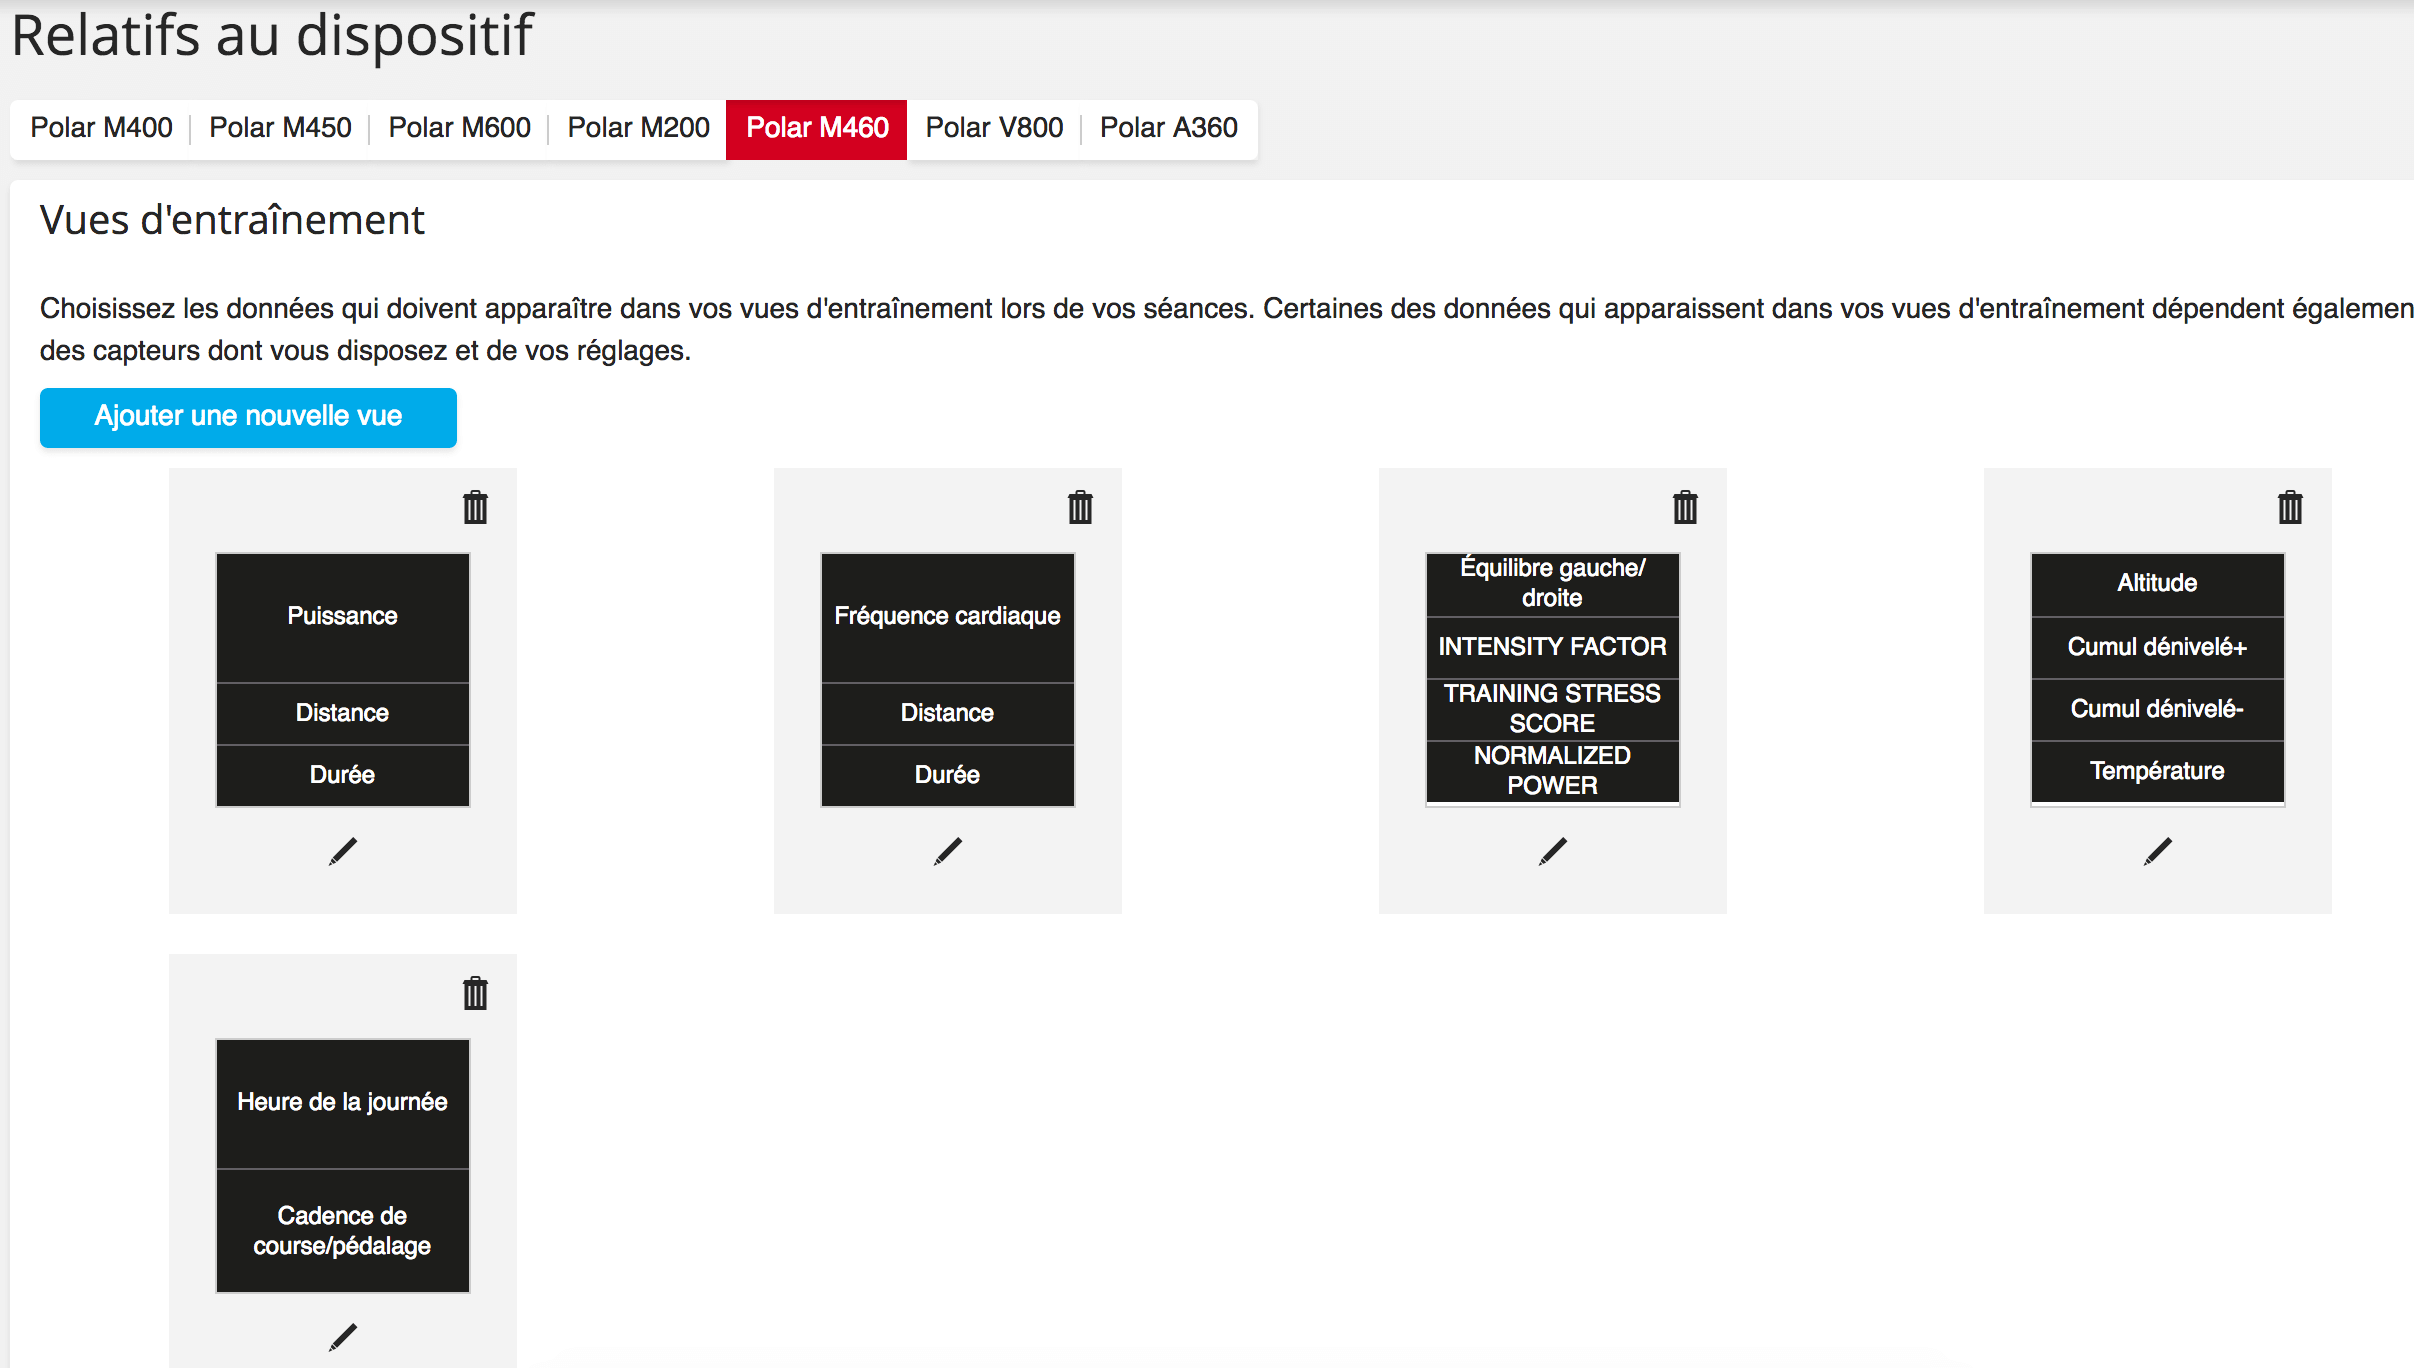Image resolution: width=2414 pixels, height=1368 pixels.
Task: Select Durée field in Puissance view
Action: (343, 775)
